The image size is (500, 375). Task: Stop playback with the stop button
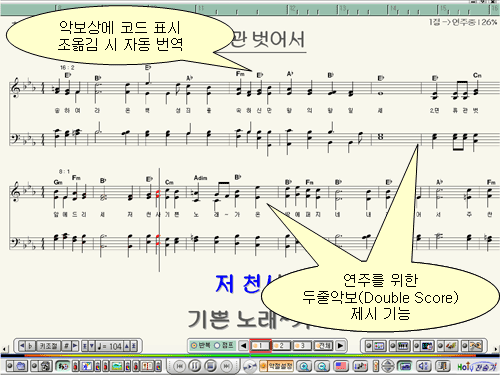pos(210,366)
